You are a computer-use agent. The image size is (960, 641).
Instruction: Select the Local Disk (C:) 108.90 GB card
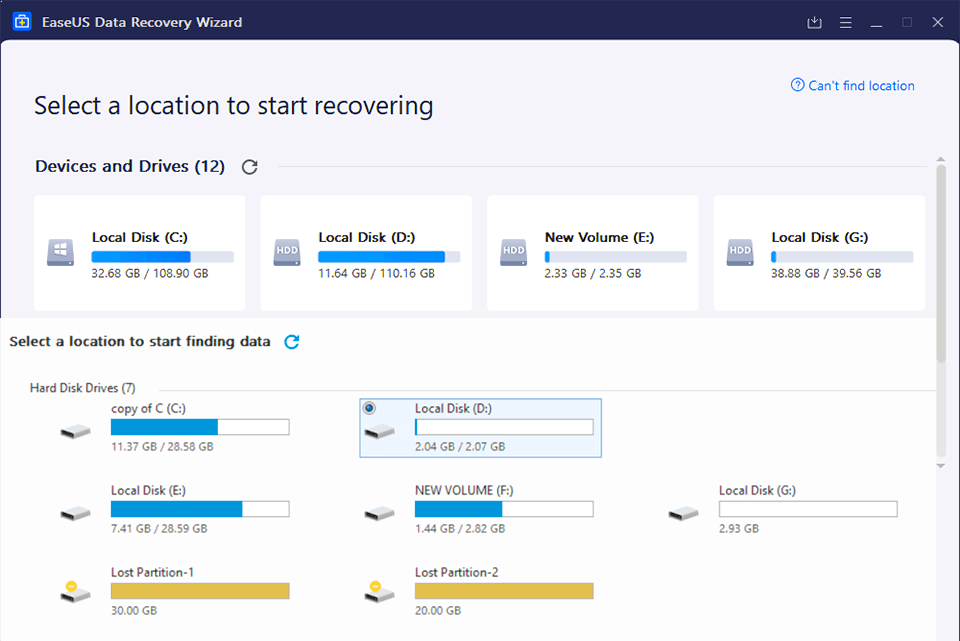tap(140, 253)
